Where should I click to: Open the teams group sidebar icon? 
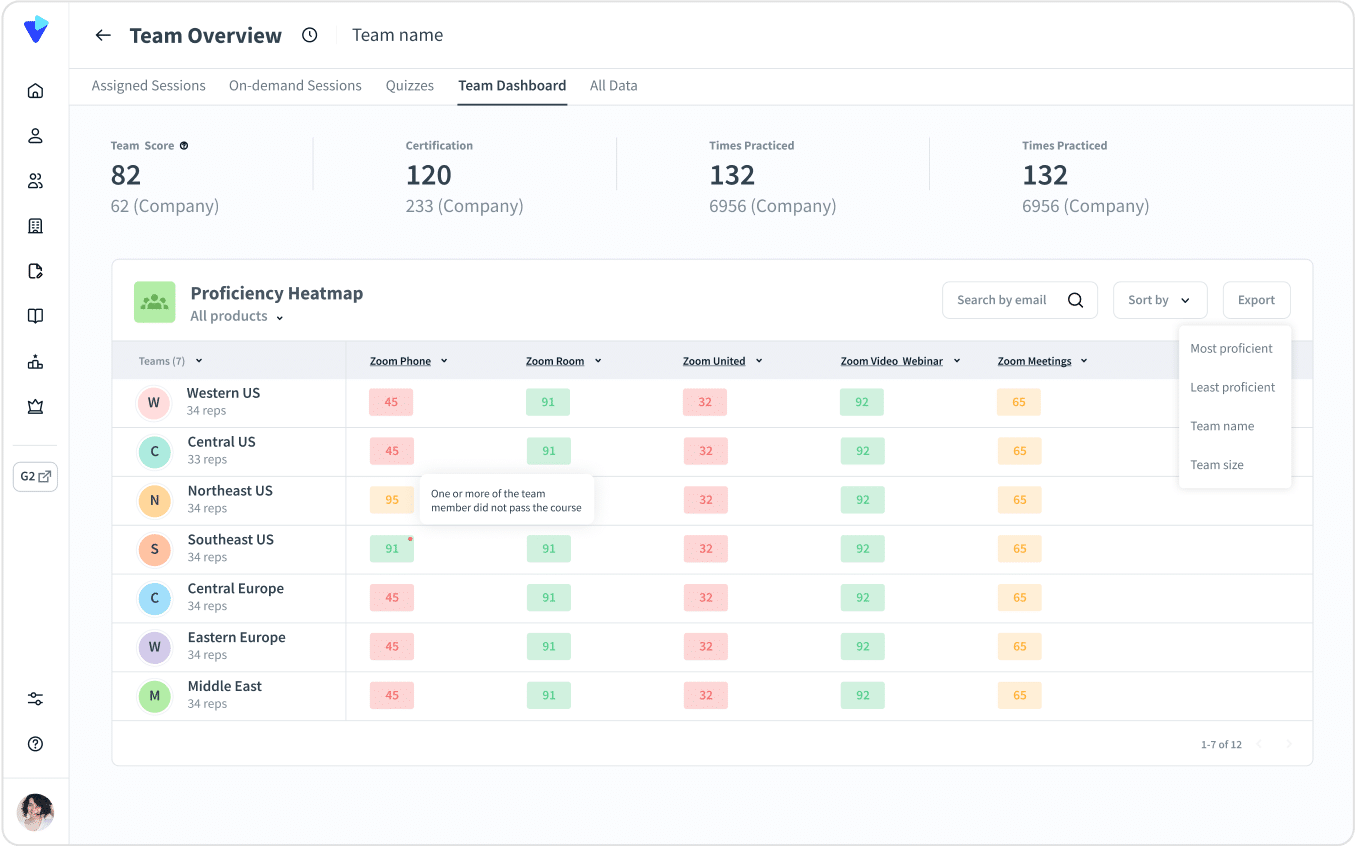pyautogui.click(x=36, y=181)
